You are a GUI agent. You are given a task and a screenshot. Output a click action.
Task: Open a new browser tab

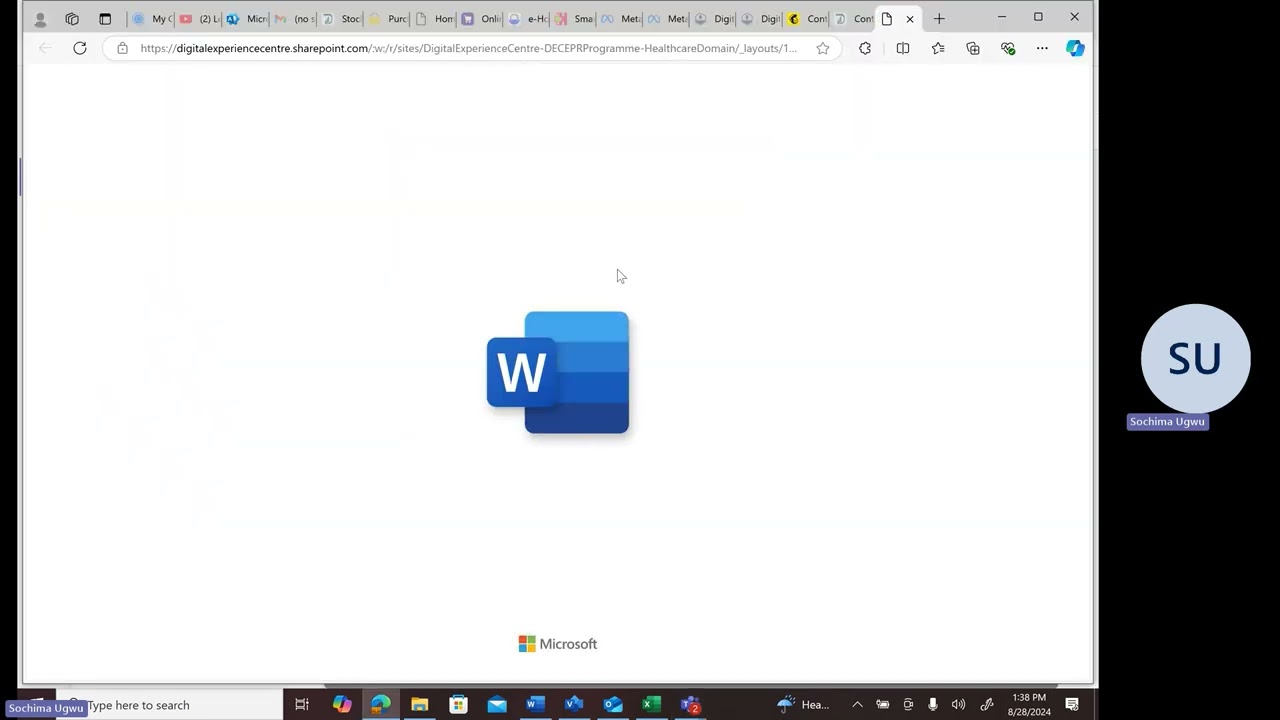[x=939, y=19]
